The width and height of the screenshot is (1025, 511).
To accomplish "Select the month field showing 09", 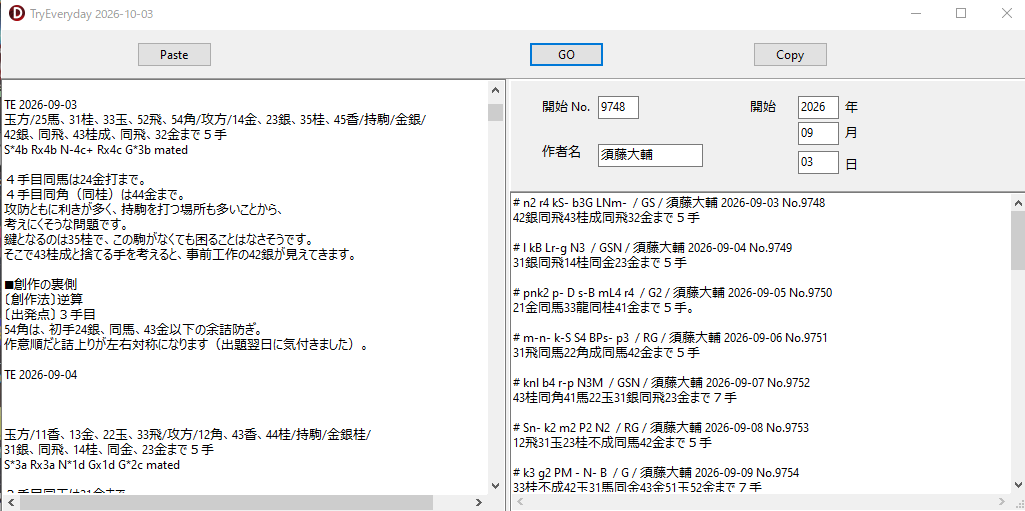I will click(x=818, y=134).
